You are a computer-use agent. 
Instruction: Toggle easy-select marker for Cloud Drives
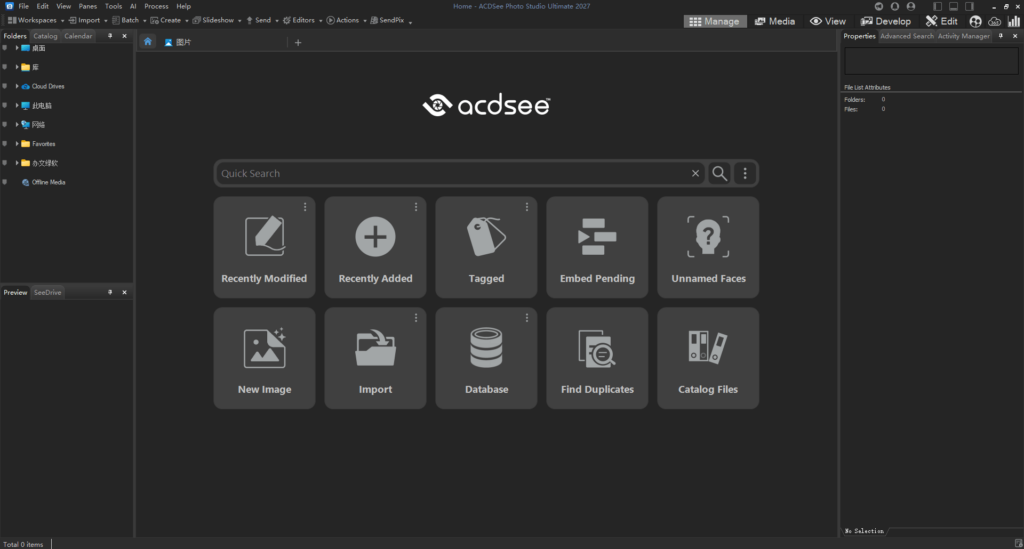coord(5,86)
